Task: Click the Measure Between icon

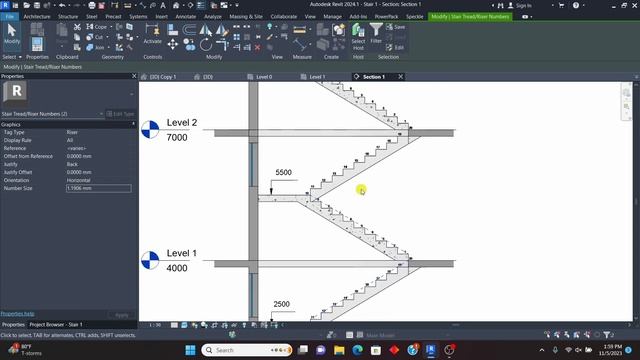Action: (x=300, y=29)
